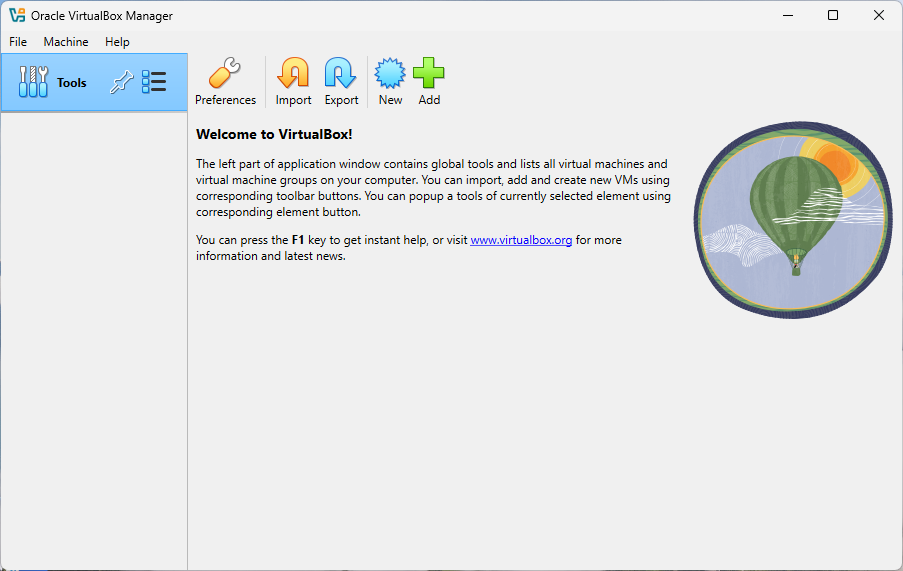Click the empty virtual machine list area
The width and height of the screenshot is (903, 571).
click(x=94, y=340)
